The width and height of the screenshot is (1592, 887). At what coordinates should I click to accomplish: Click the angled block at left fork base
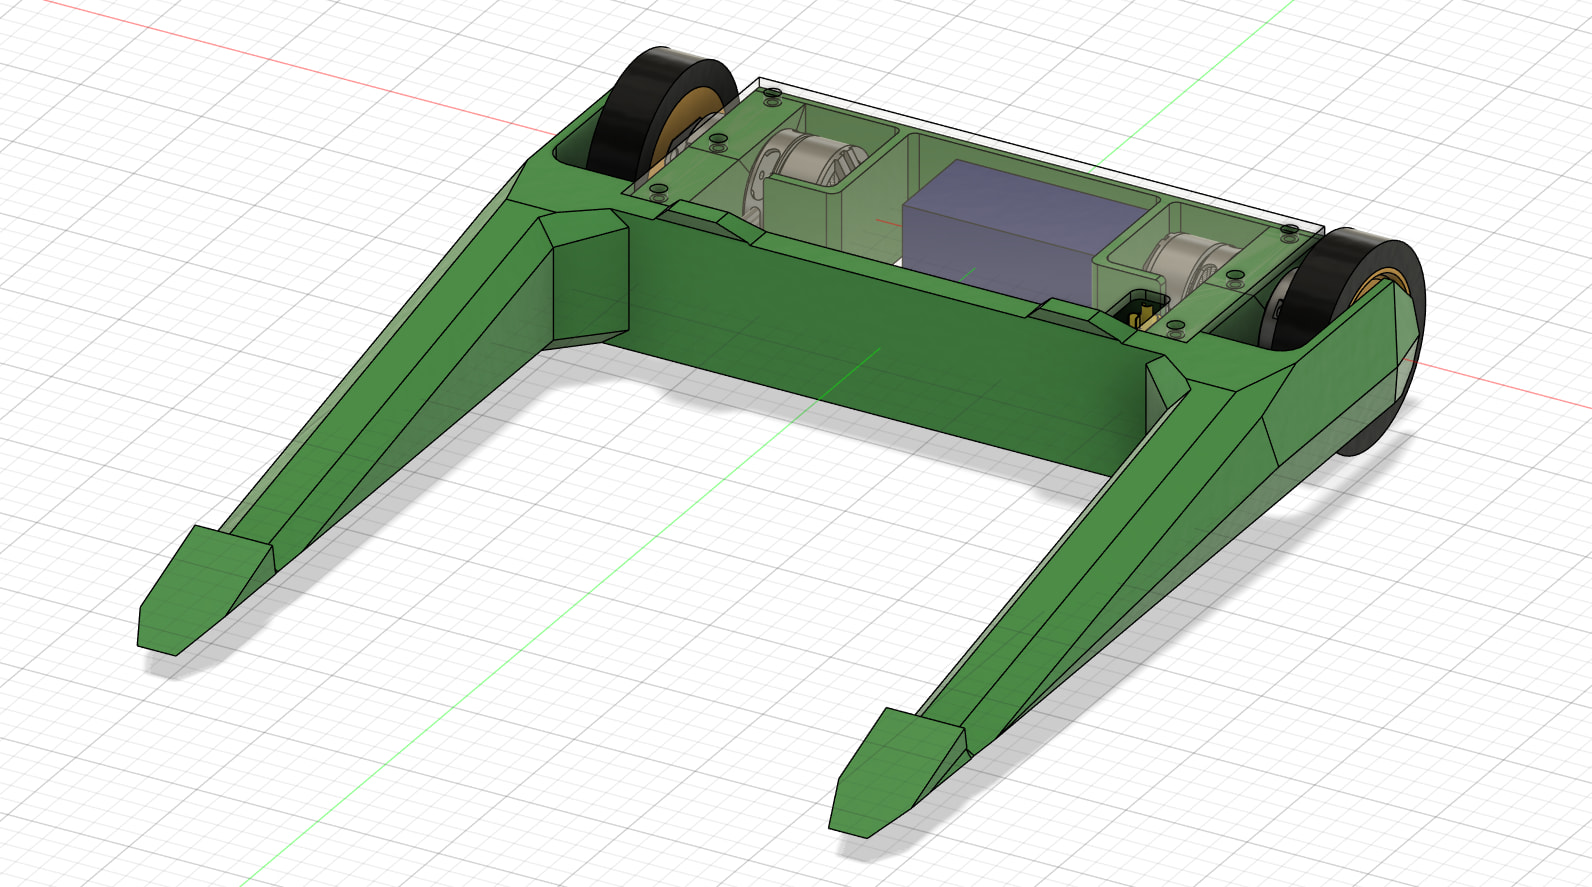point(585,275)
